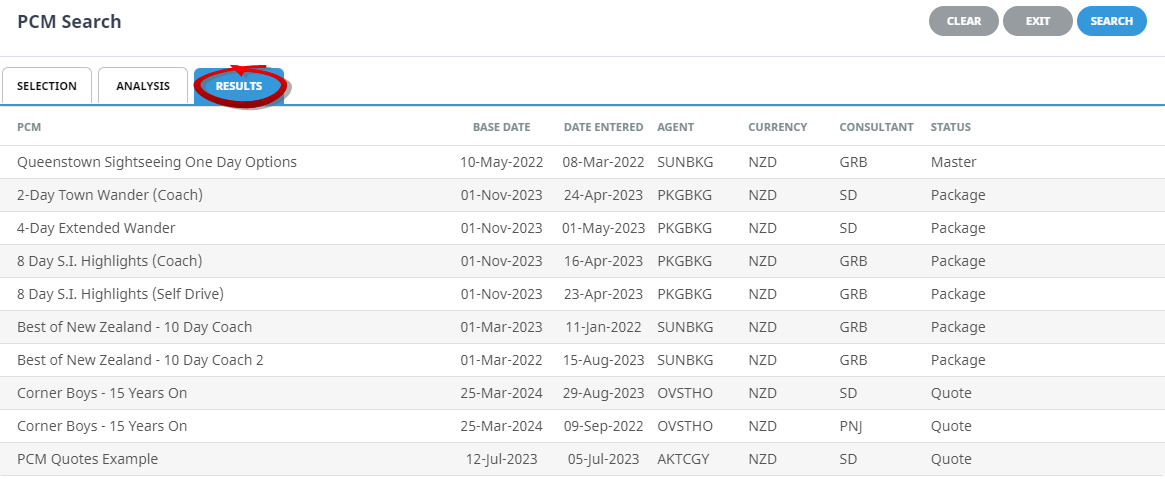Select Corner Boys entry with consultant PNJ
The image size is (1165, 479).
click(582, 426)
